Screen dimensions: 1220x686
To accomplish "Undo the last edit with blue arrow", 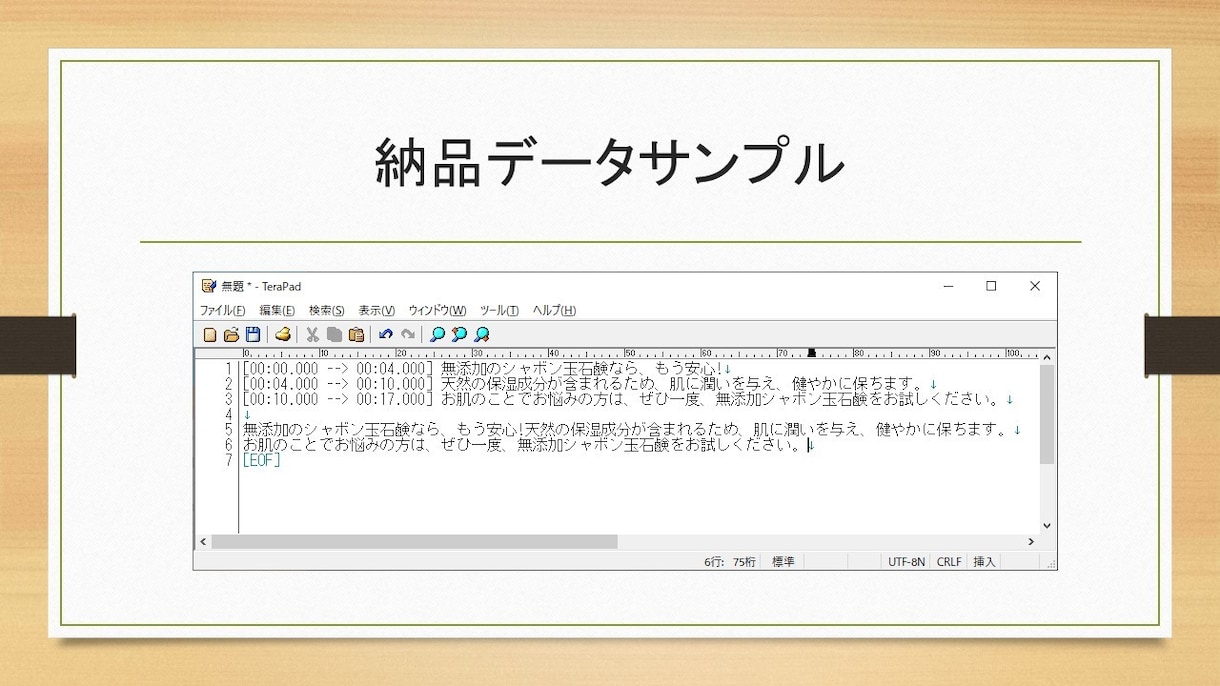I will coord(385,335).
